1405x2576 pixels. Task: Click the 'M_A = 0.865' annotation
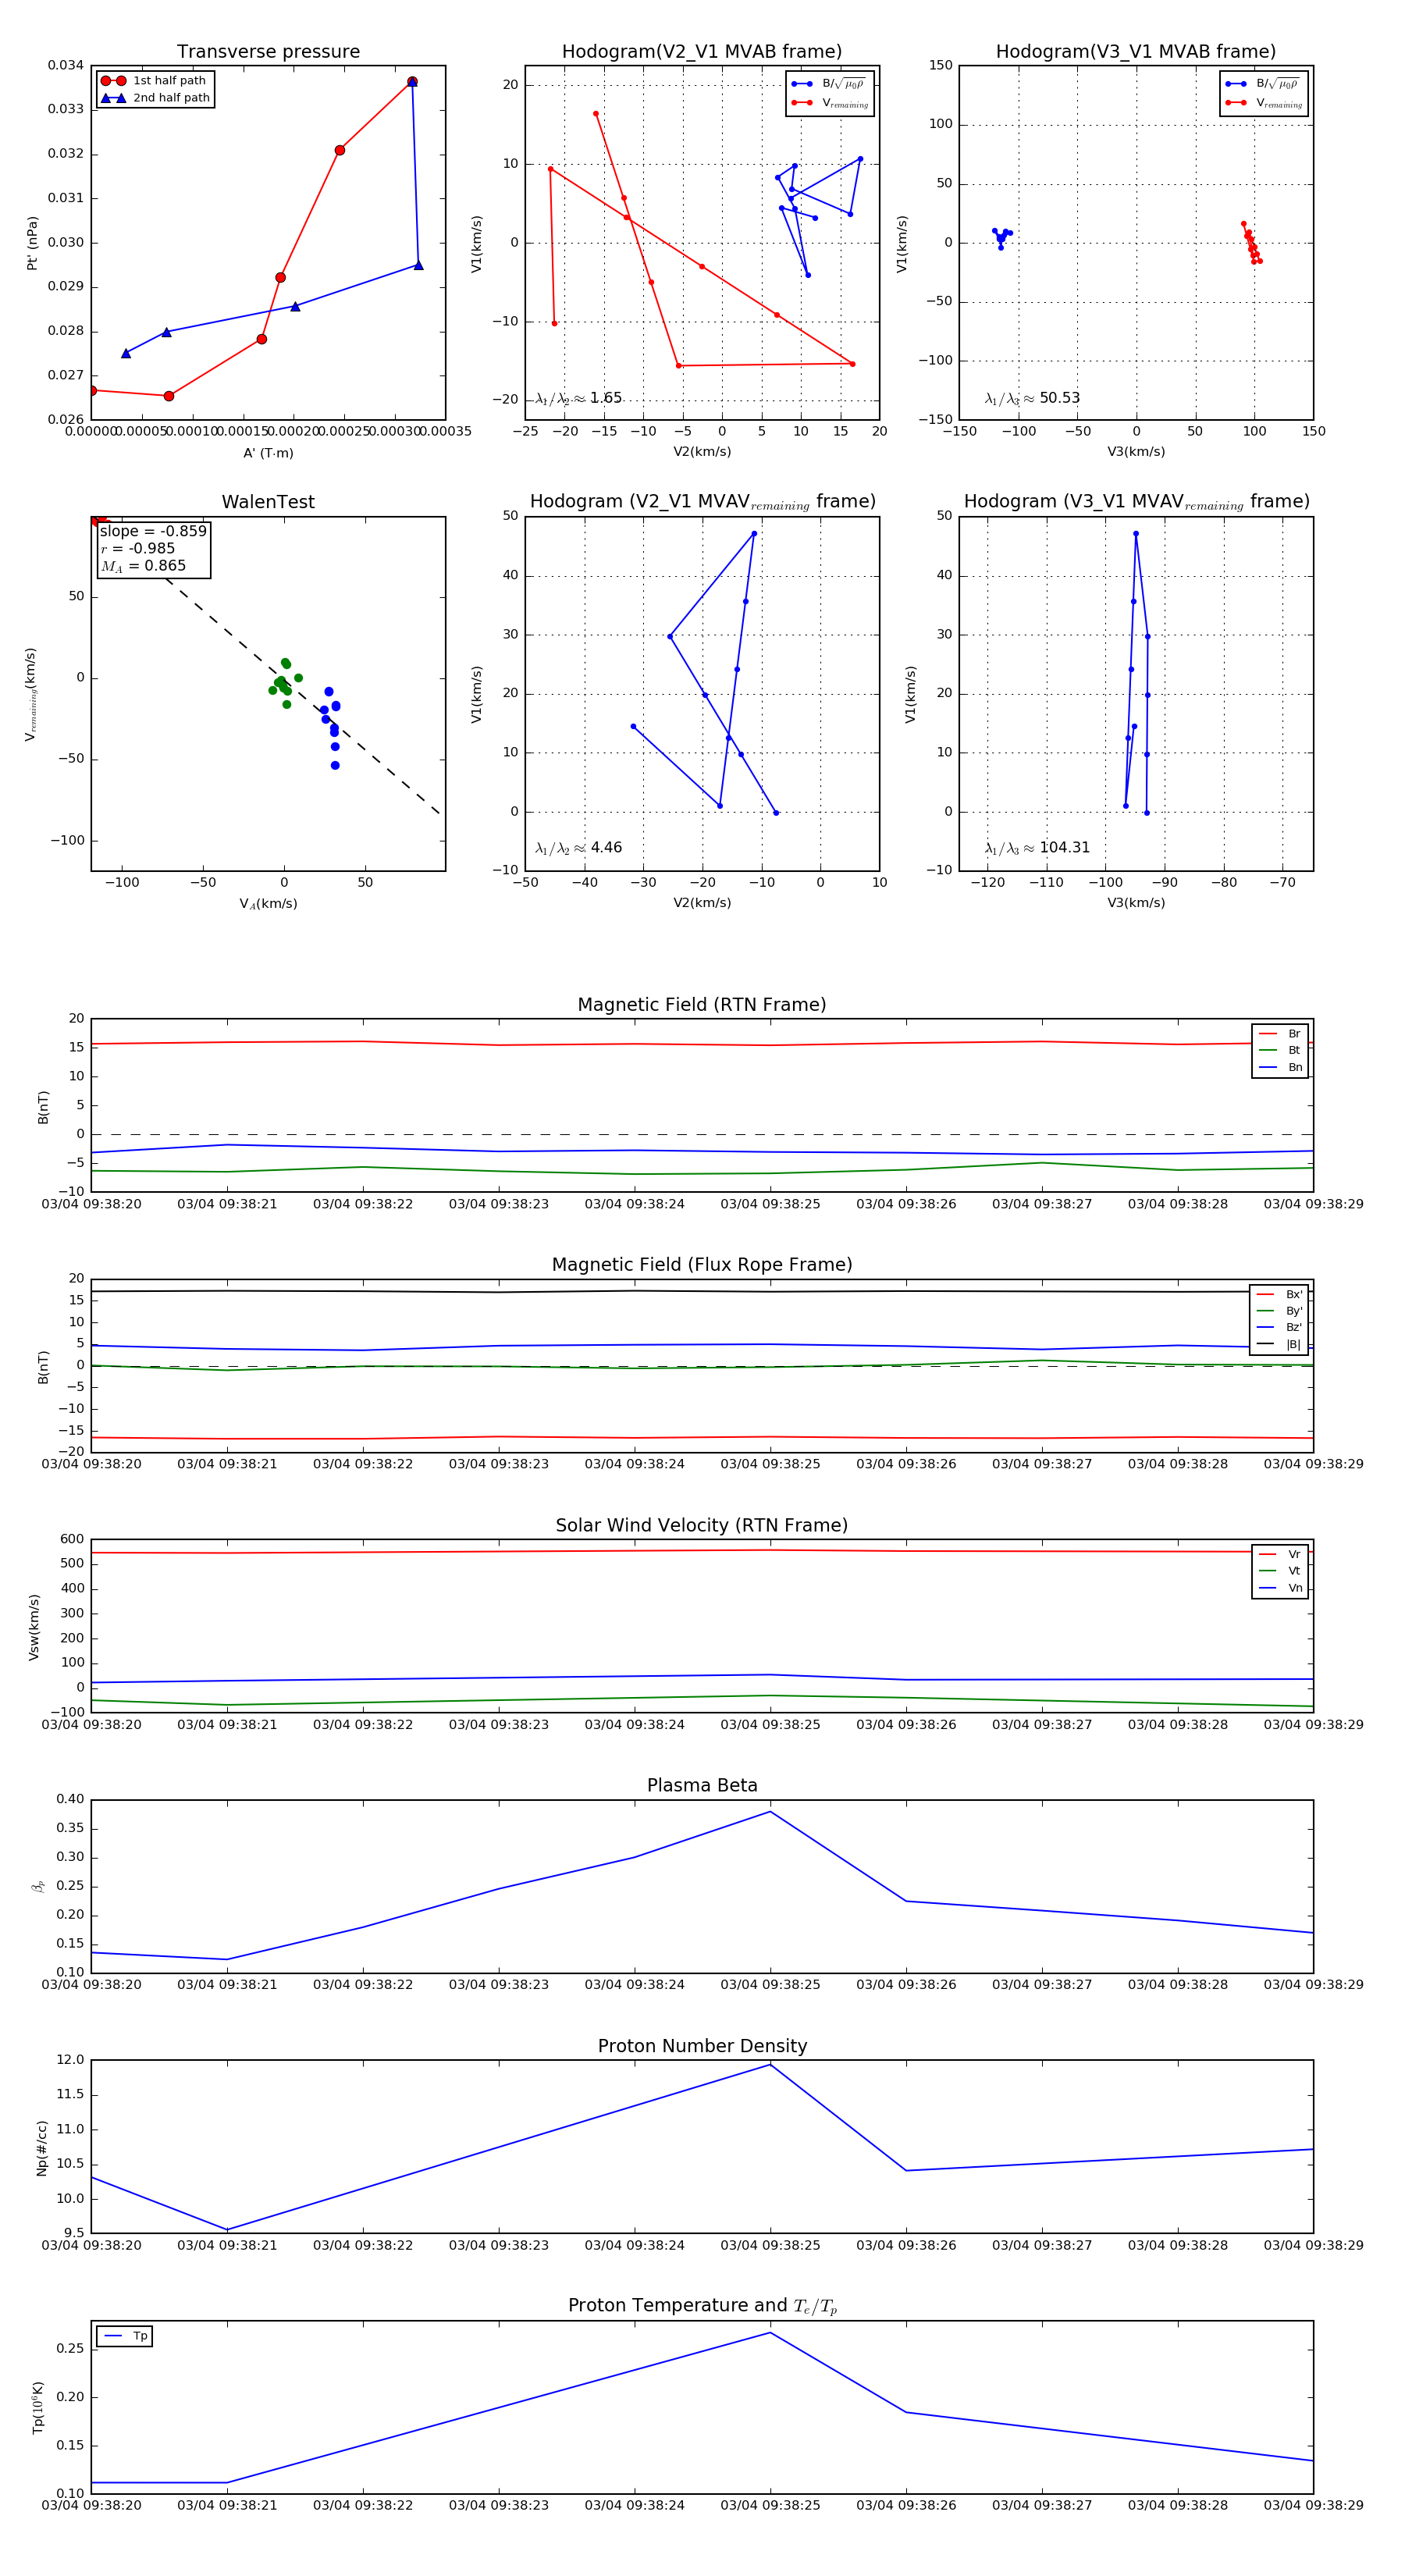[x=143, y=566]
